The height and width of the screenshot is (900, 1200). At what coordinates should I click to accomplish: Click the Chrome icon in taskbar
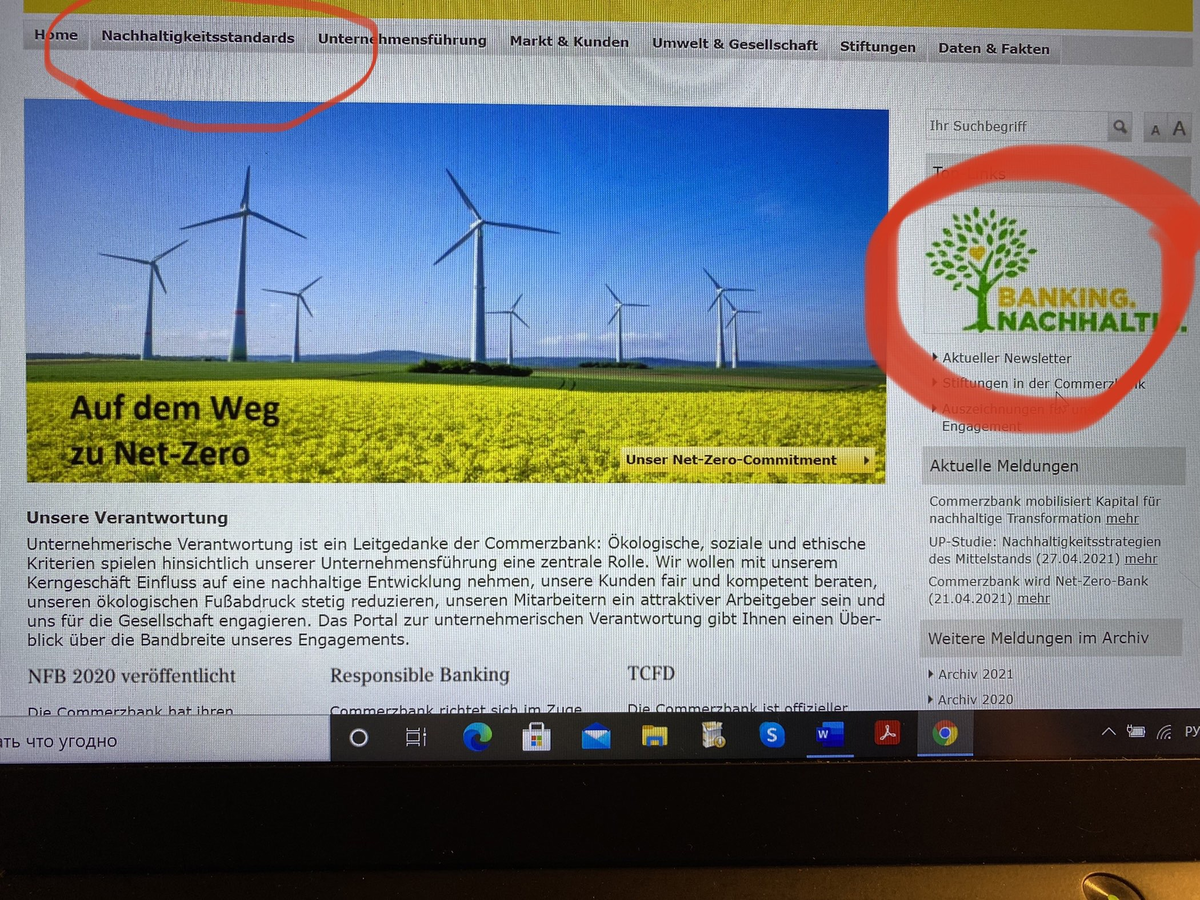tap(944, 734)
